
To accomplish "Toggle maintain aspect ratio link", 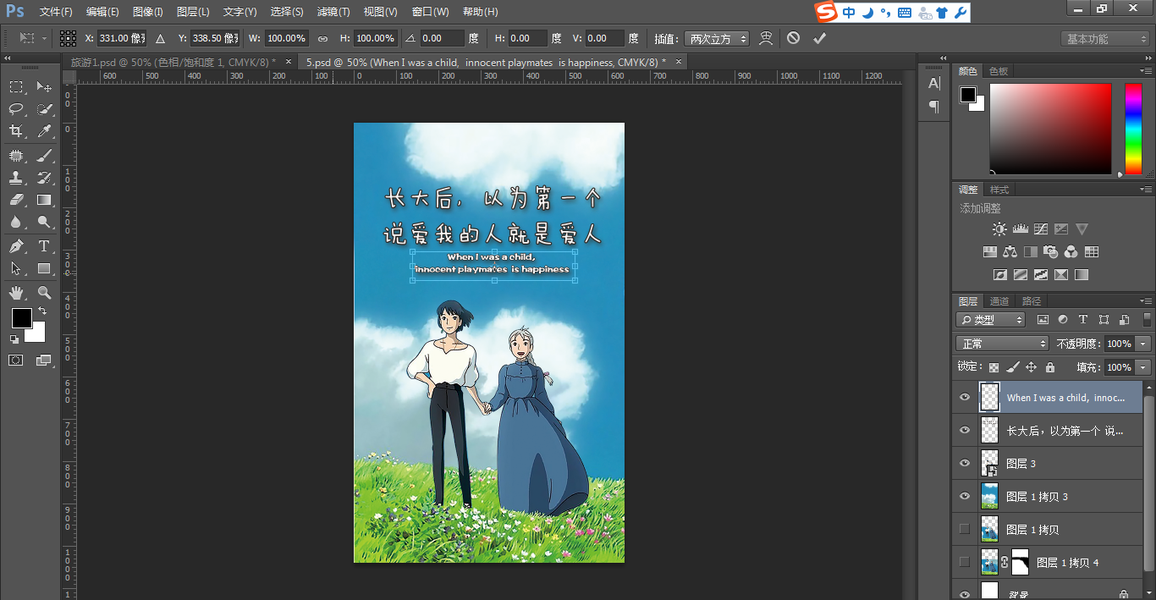I will click(322, 38).
